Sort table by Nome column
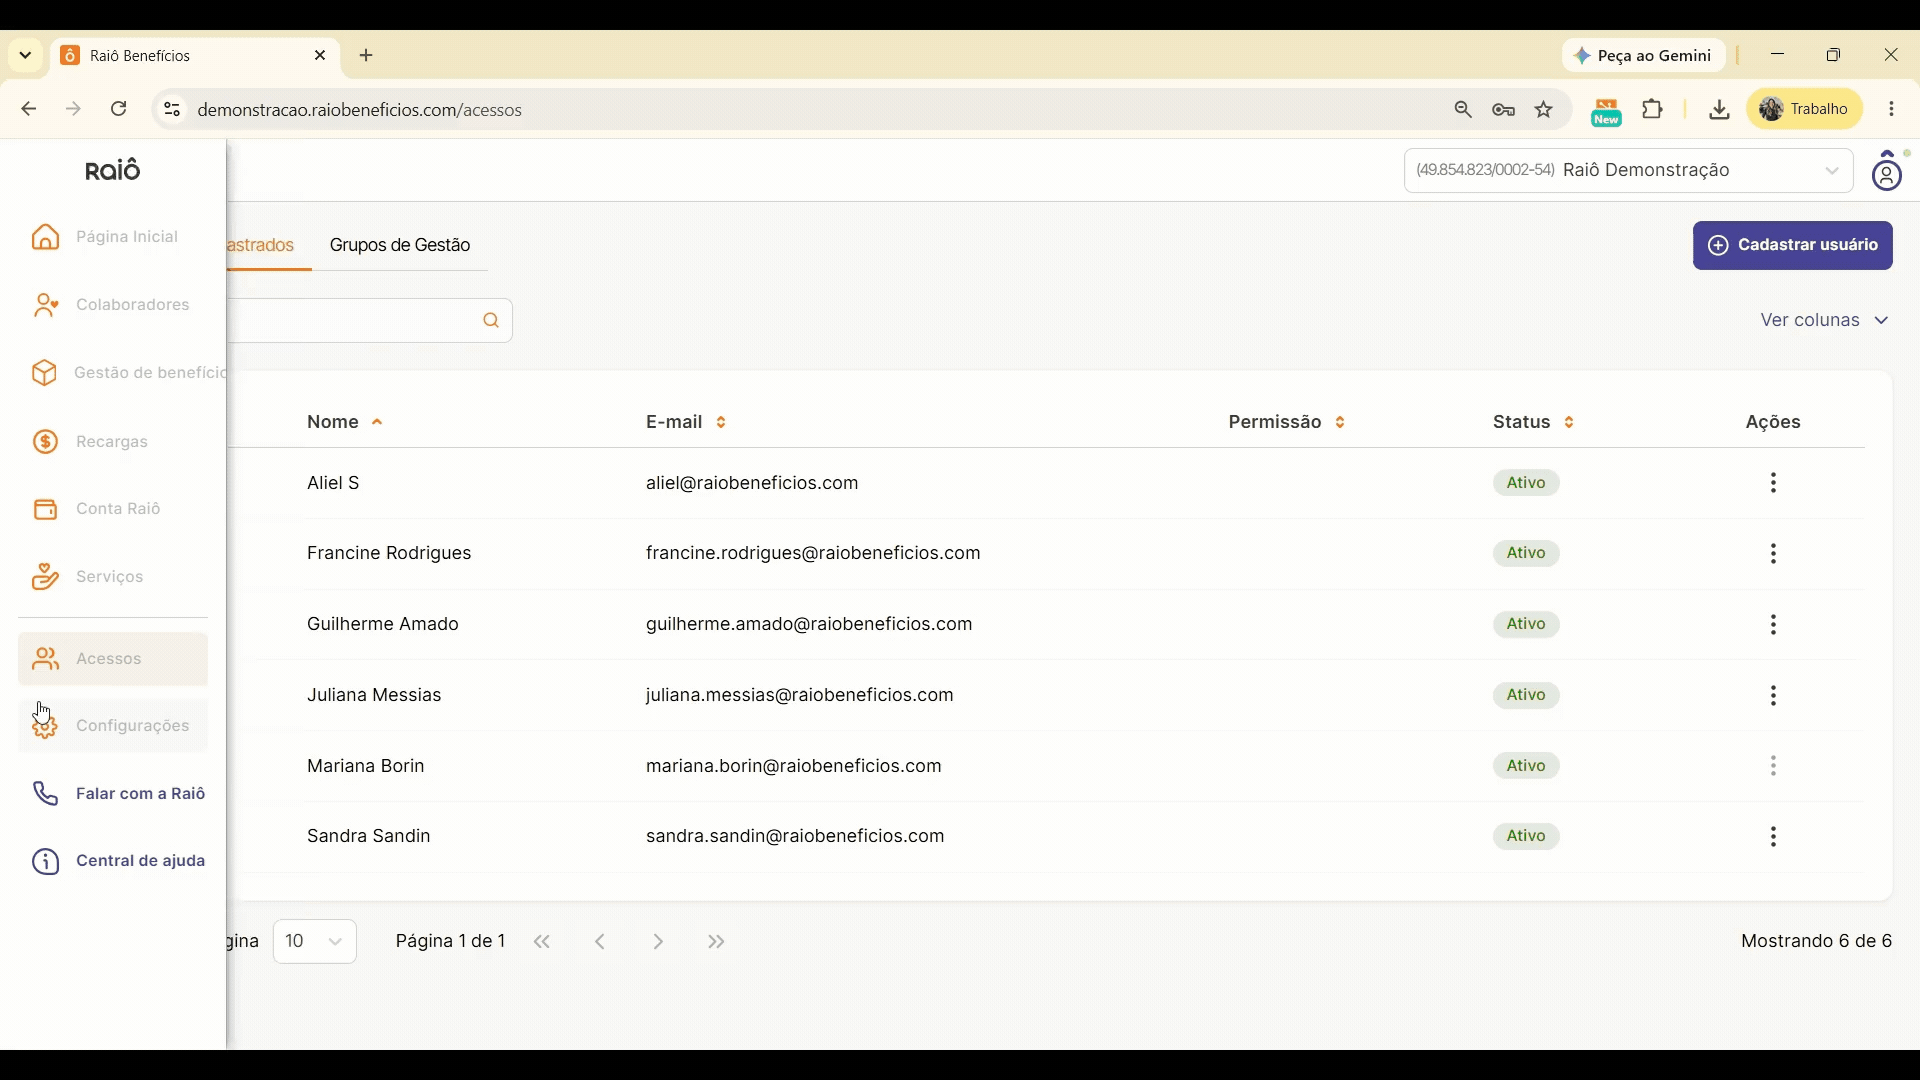 (346, 424)
